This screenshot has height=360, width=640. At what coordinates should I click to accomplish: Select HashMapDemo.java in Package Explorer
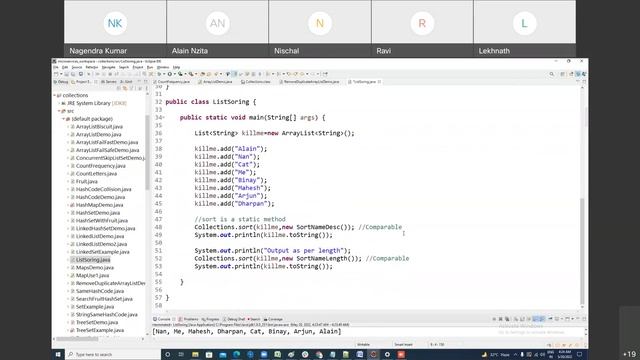tap(99, 205)
